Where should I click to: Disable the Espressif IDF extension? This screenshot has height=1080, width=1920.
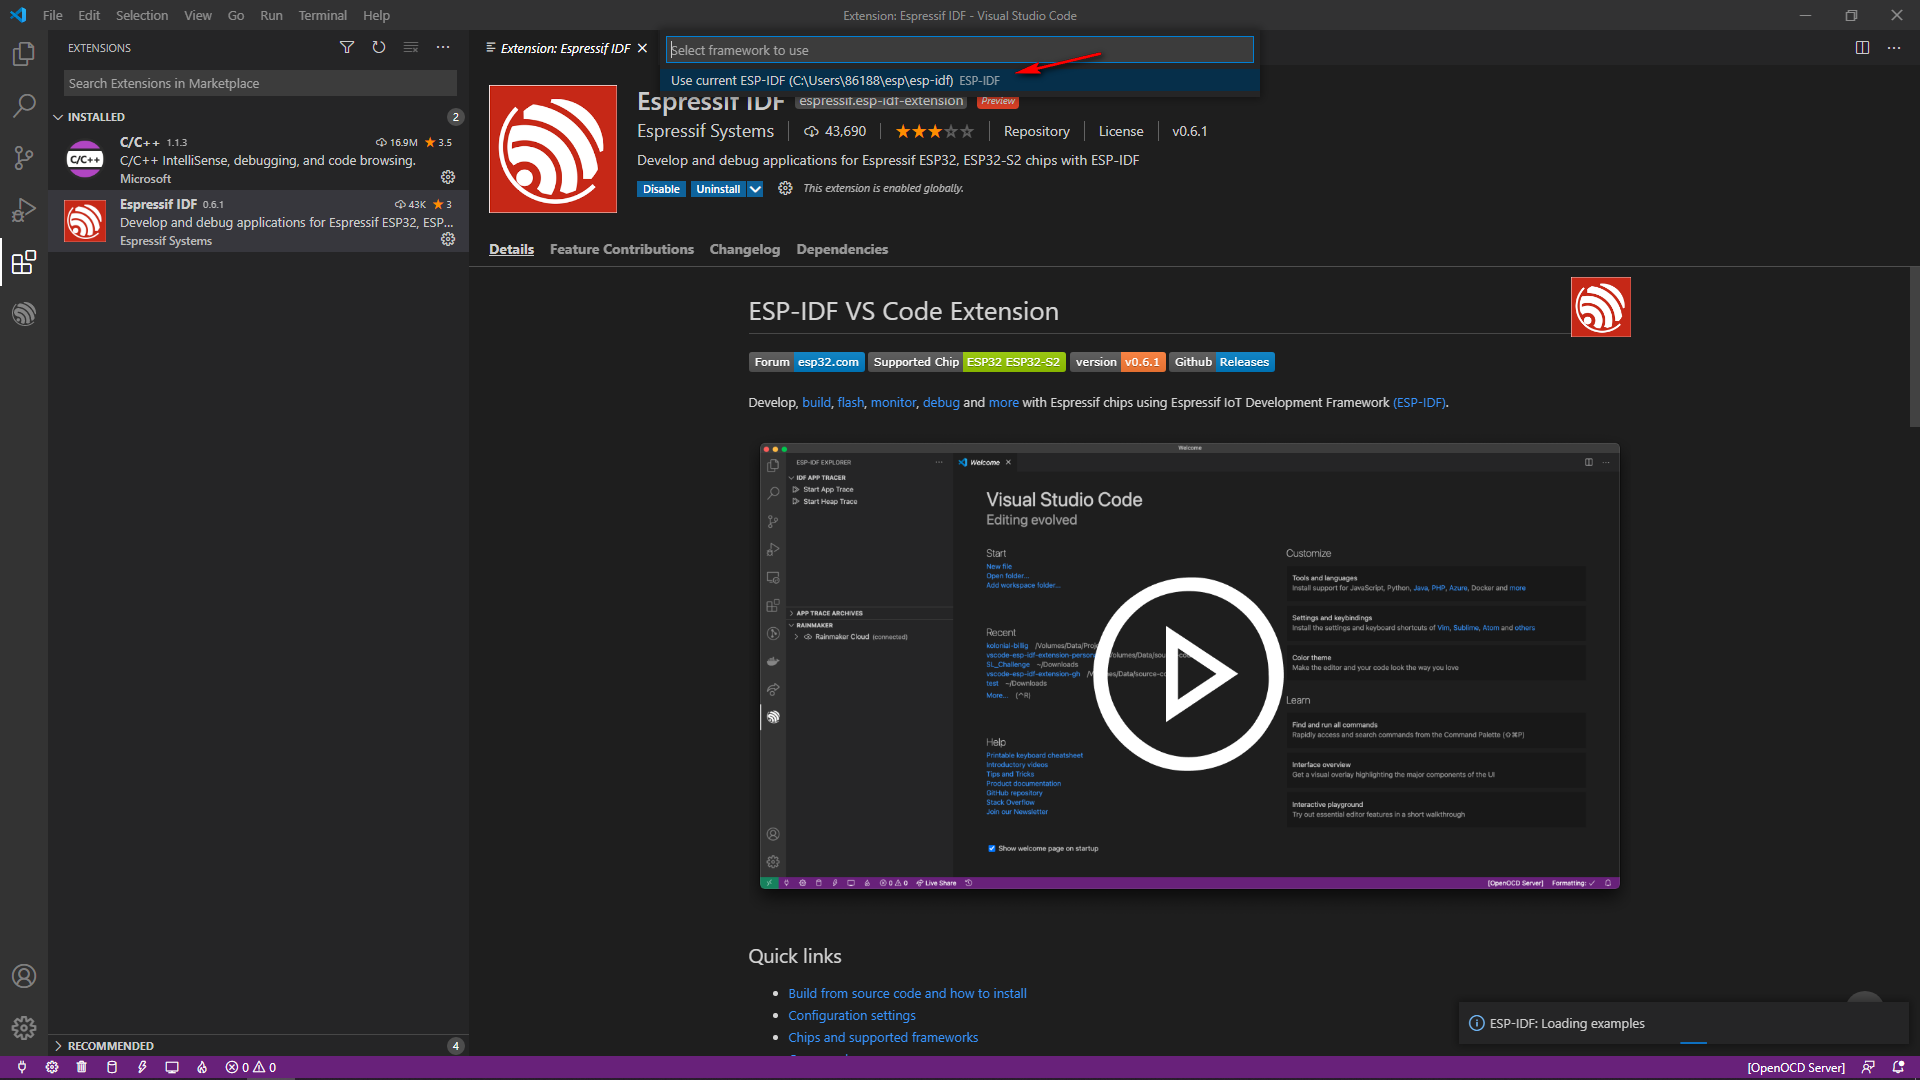pos(661,188)
